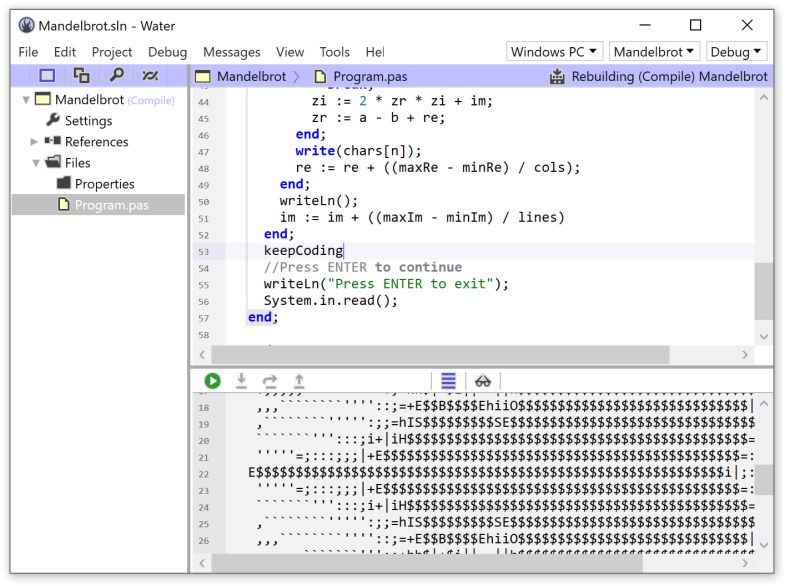Collapse the Files tree node
The image size is (800, 586).
36,162
